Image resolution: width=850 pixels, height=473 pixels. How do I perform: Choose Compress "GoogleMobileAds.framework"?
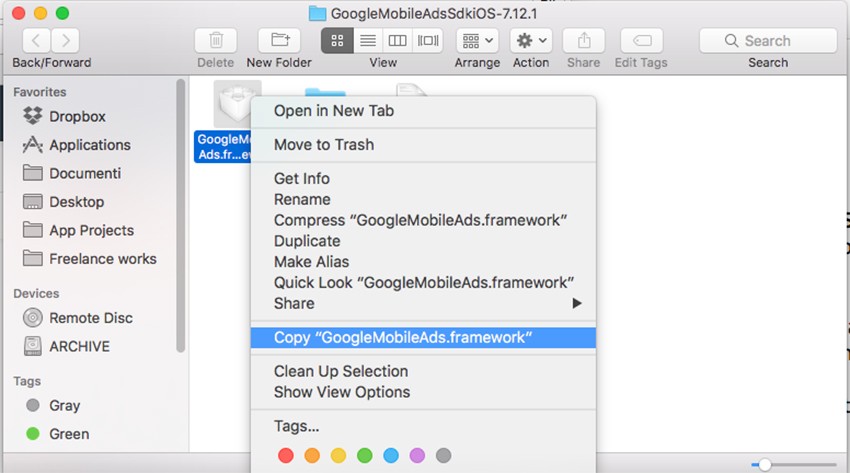pos(423,220)
